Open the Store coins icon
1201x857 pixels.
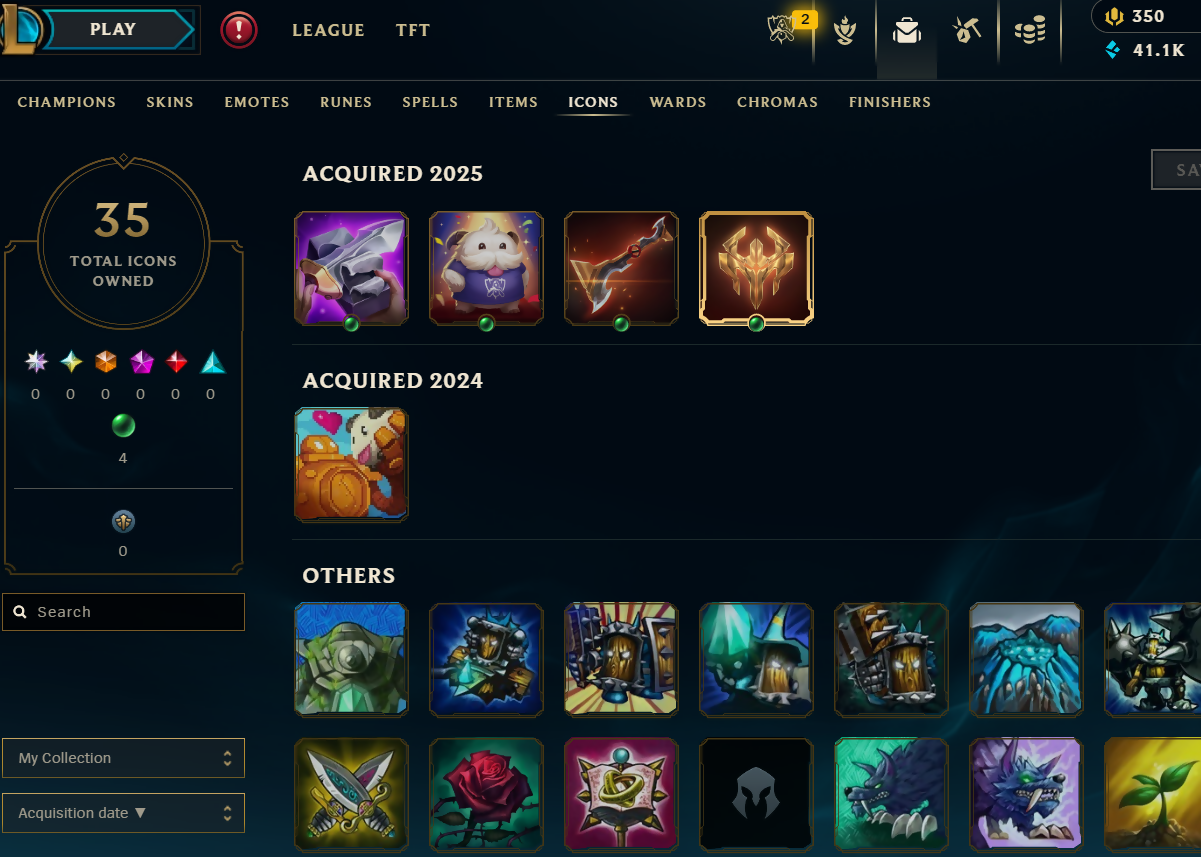[x=1029, y=32]
